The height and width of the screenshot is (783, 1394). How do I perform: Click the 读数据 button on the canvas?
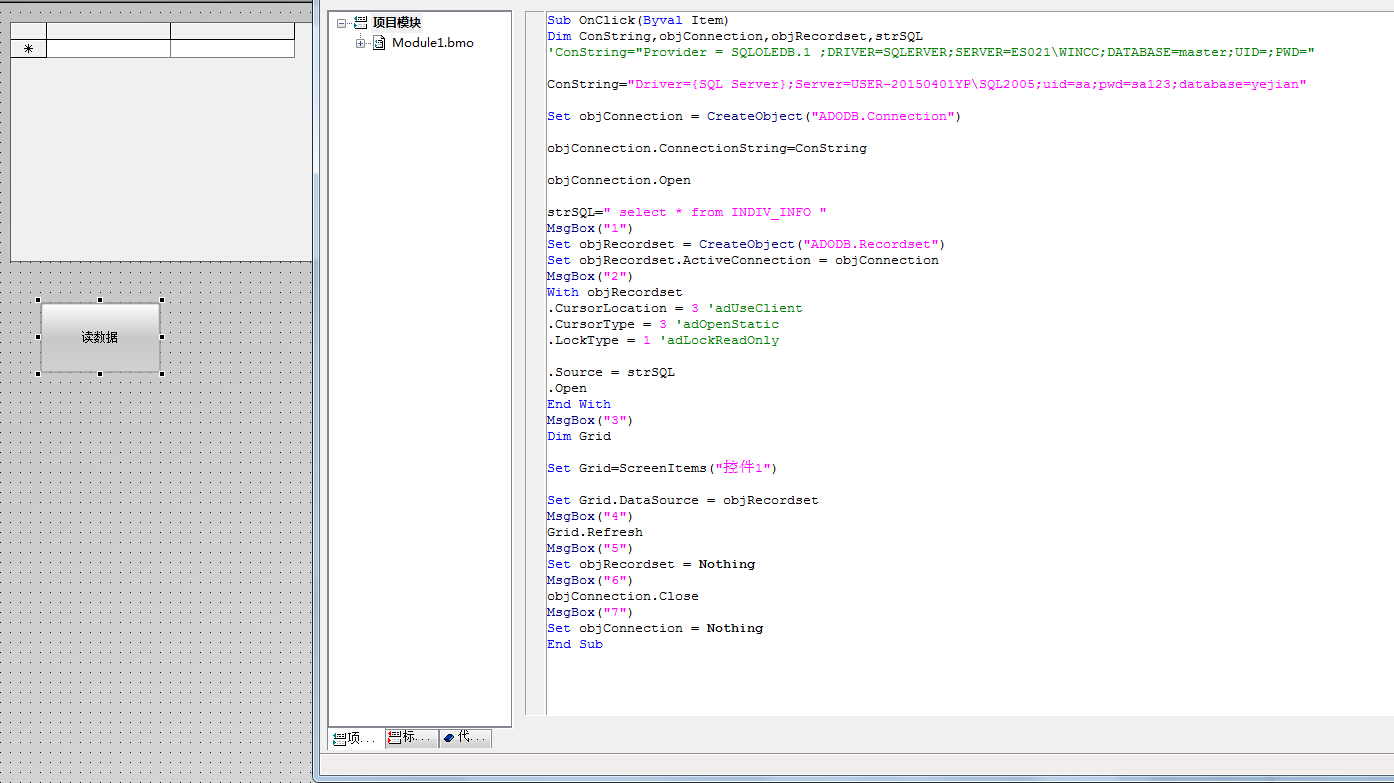100,337
